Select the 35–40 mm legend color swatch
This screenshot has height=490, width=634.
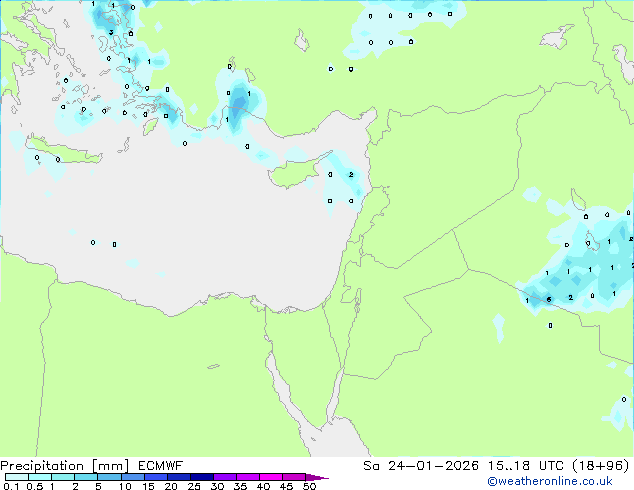tap(247, 477)
